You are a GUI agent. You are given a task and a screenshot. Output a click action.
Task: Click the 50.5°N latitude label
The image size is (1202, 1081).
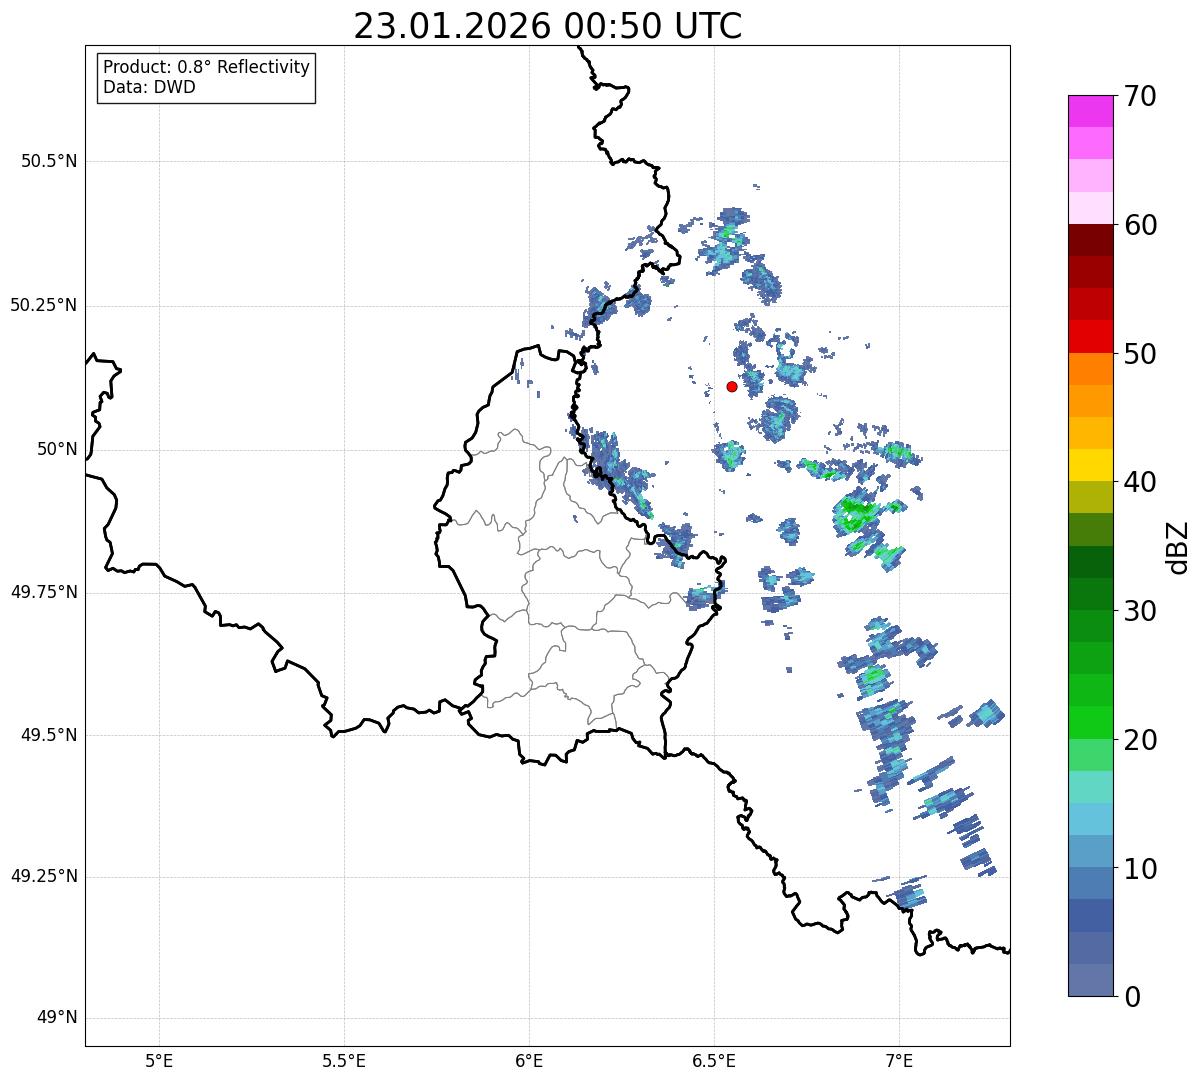(49, 161)
